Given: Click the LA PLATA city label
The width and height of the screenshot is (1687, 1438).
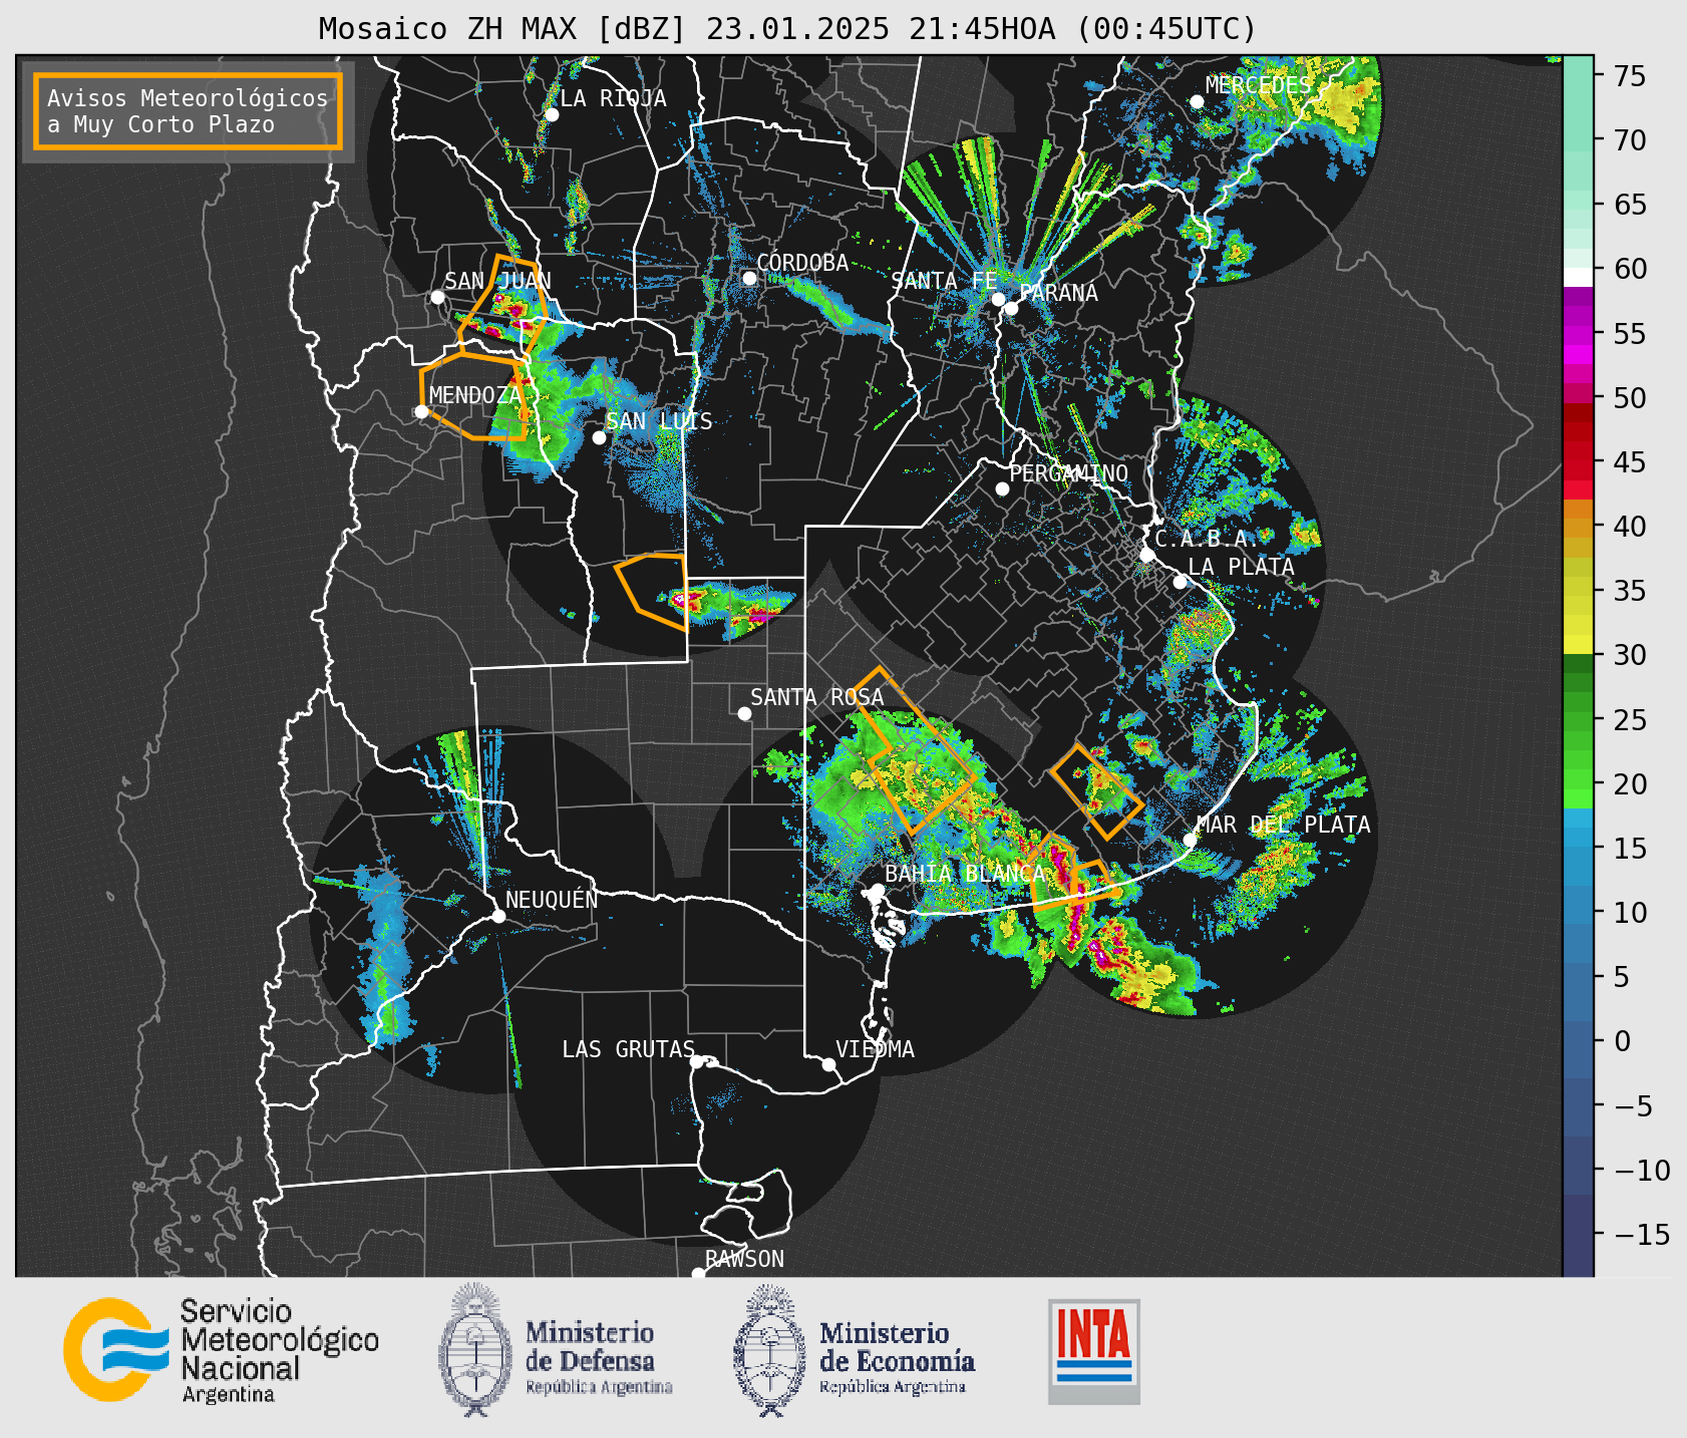Looking at the screenshot, I should (1241, 566).
